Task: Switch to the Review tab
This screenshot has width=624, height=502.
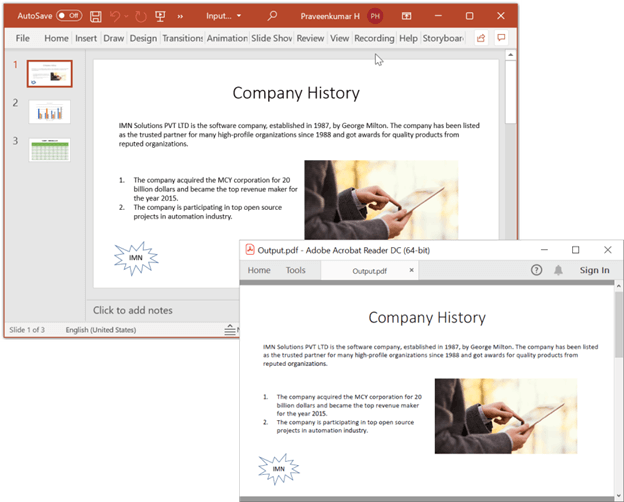Action: click(310, 38)
